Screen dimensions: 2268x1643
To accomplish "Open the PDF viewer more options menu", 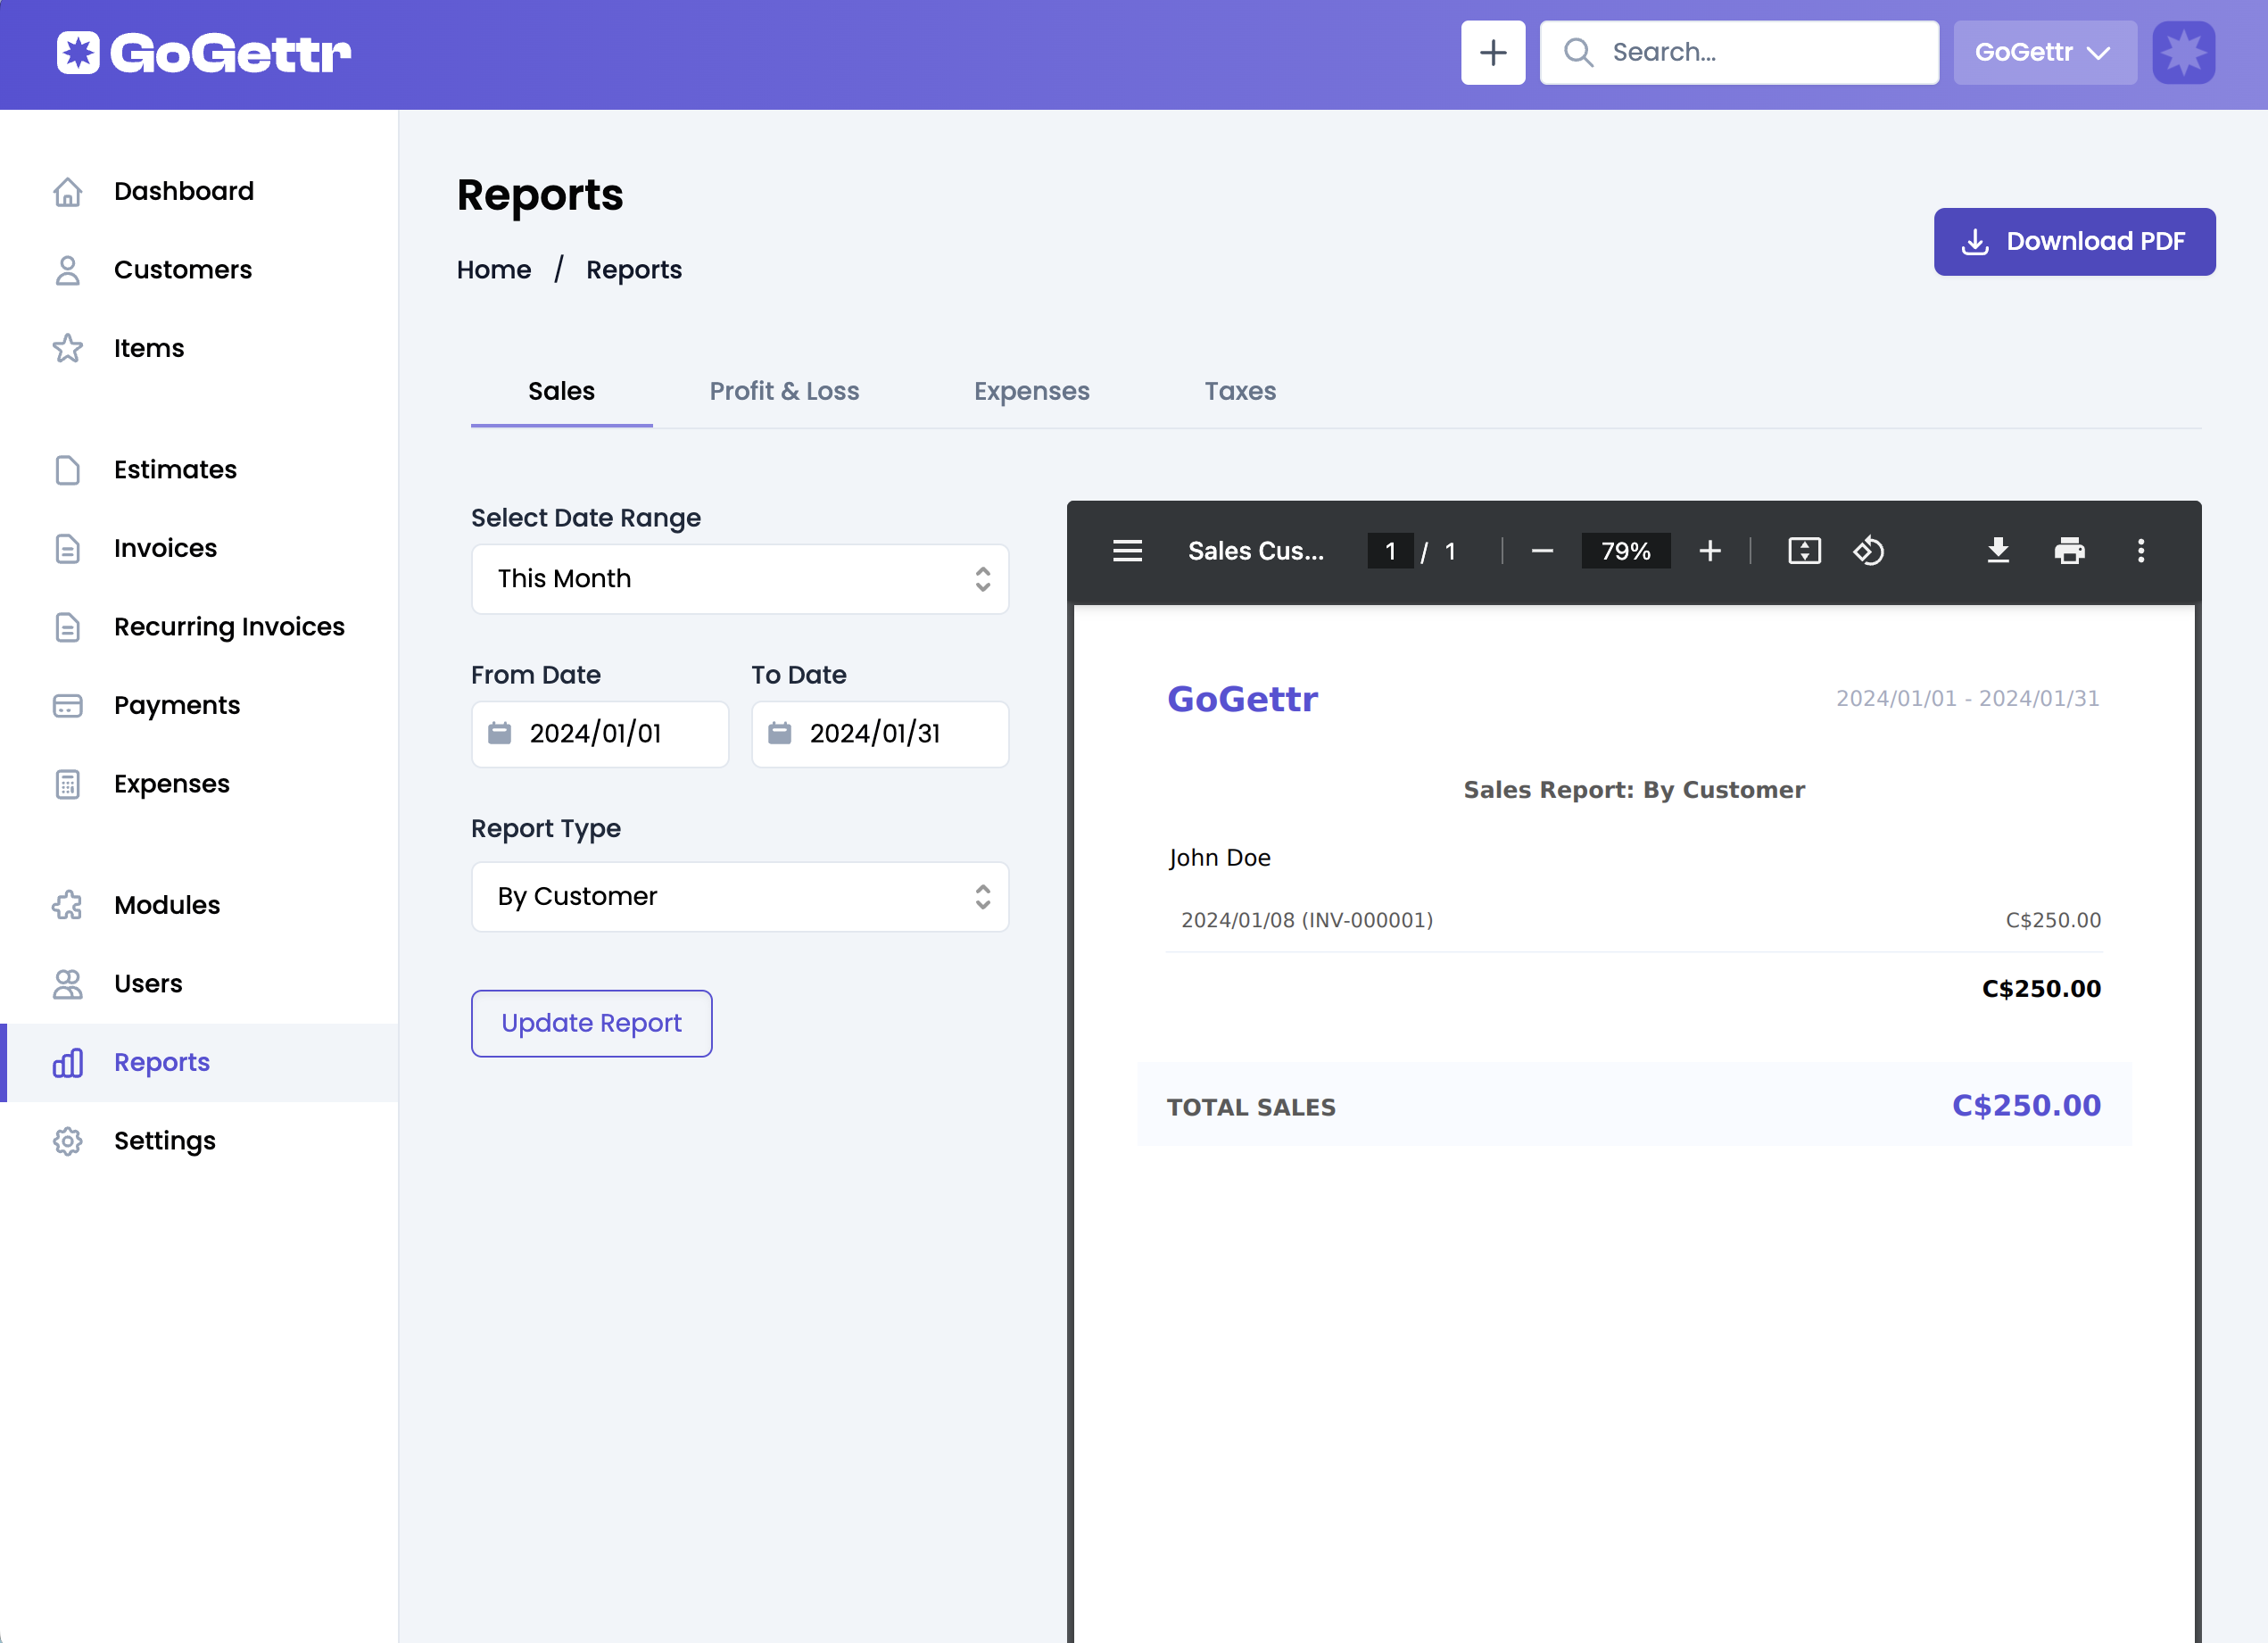I will [x=2140, y=551].
